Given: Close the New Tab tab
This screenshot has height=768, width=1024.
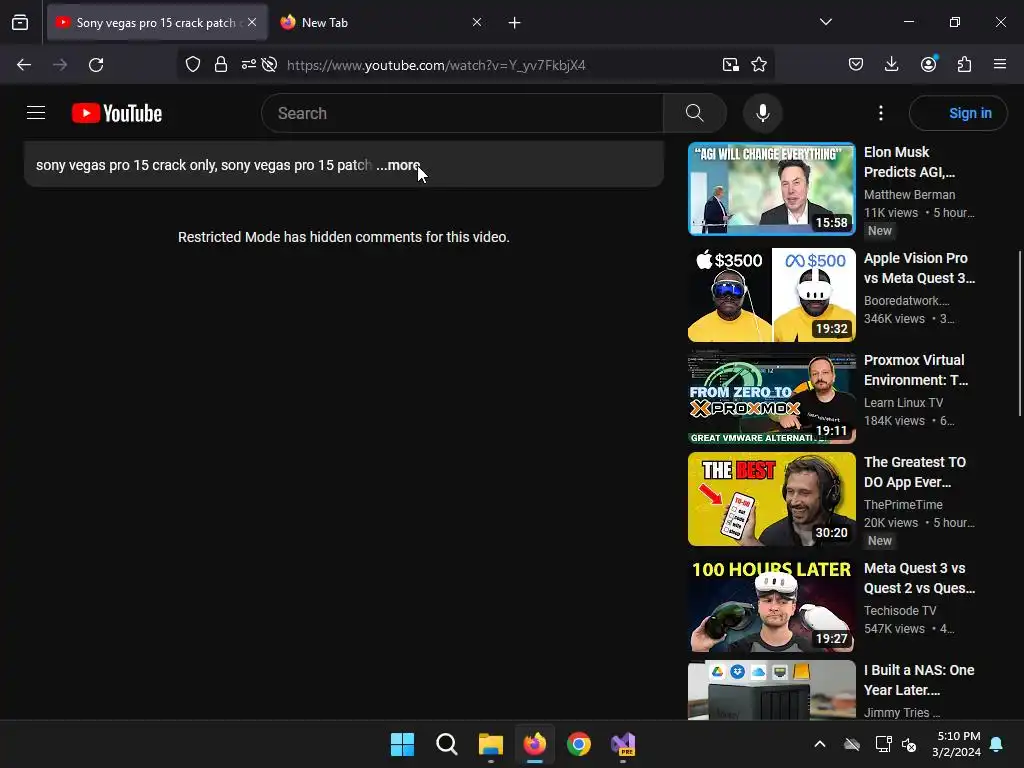Looking at the screenshot, I should 477,22.
